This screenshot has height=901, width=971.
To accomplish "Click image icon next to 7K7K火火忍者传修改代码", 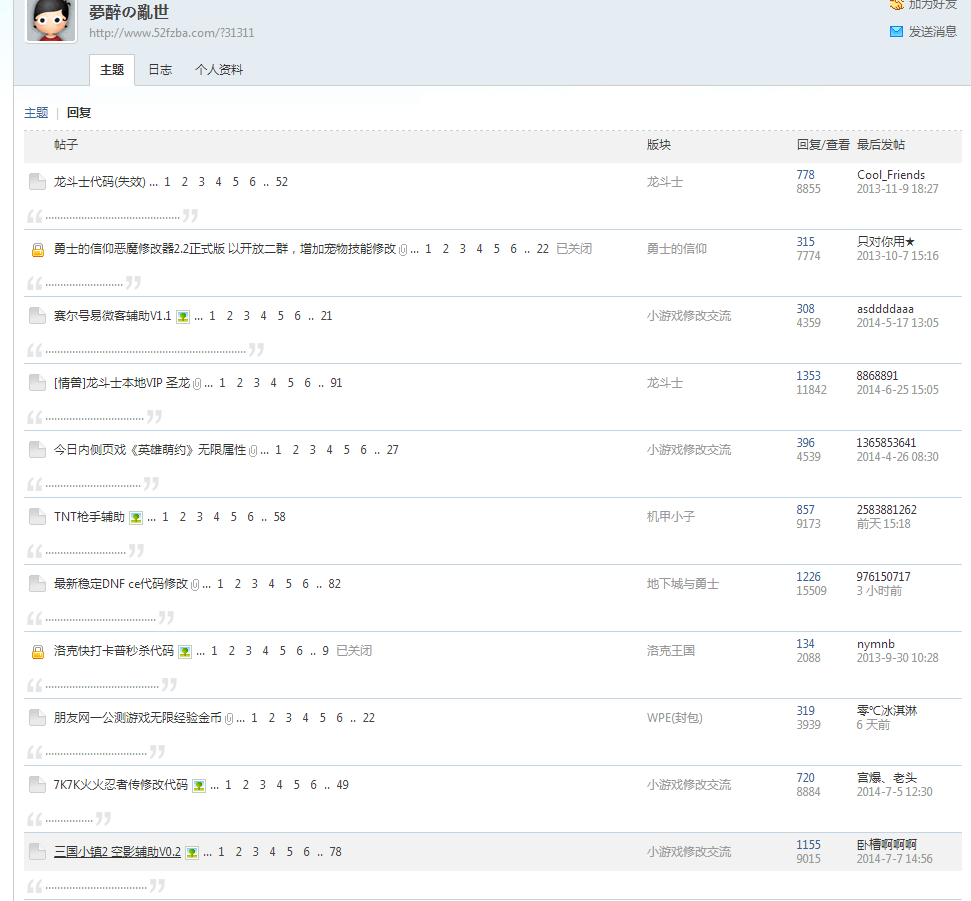I will click(199, 786).
